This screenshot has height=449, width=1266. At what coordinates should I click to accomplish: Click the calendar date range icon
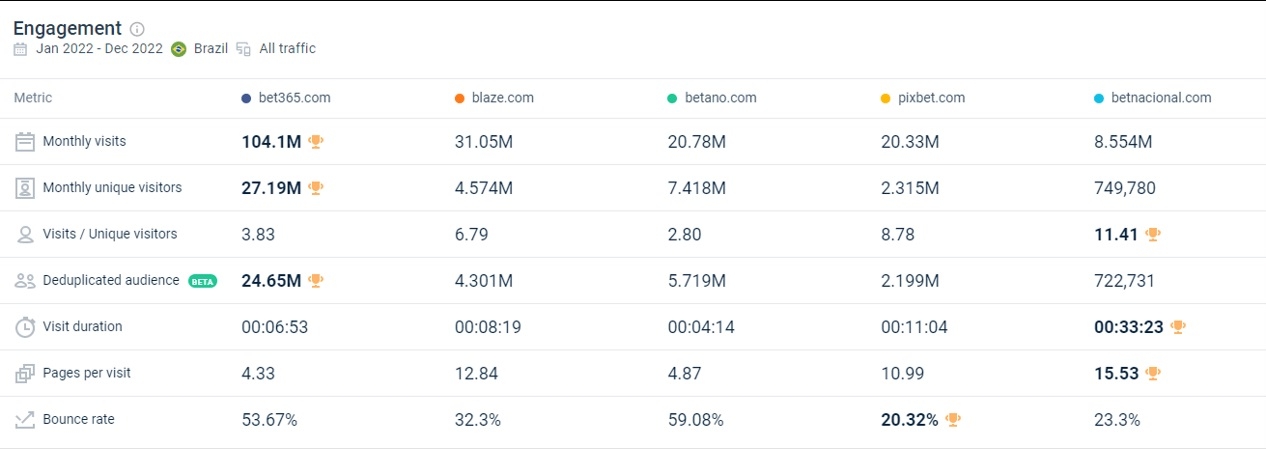click(21, 49)
